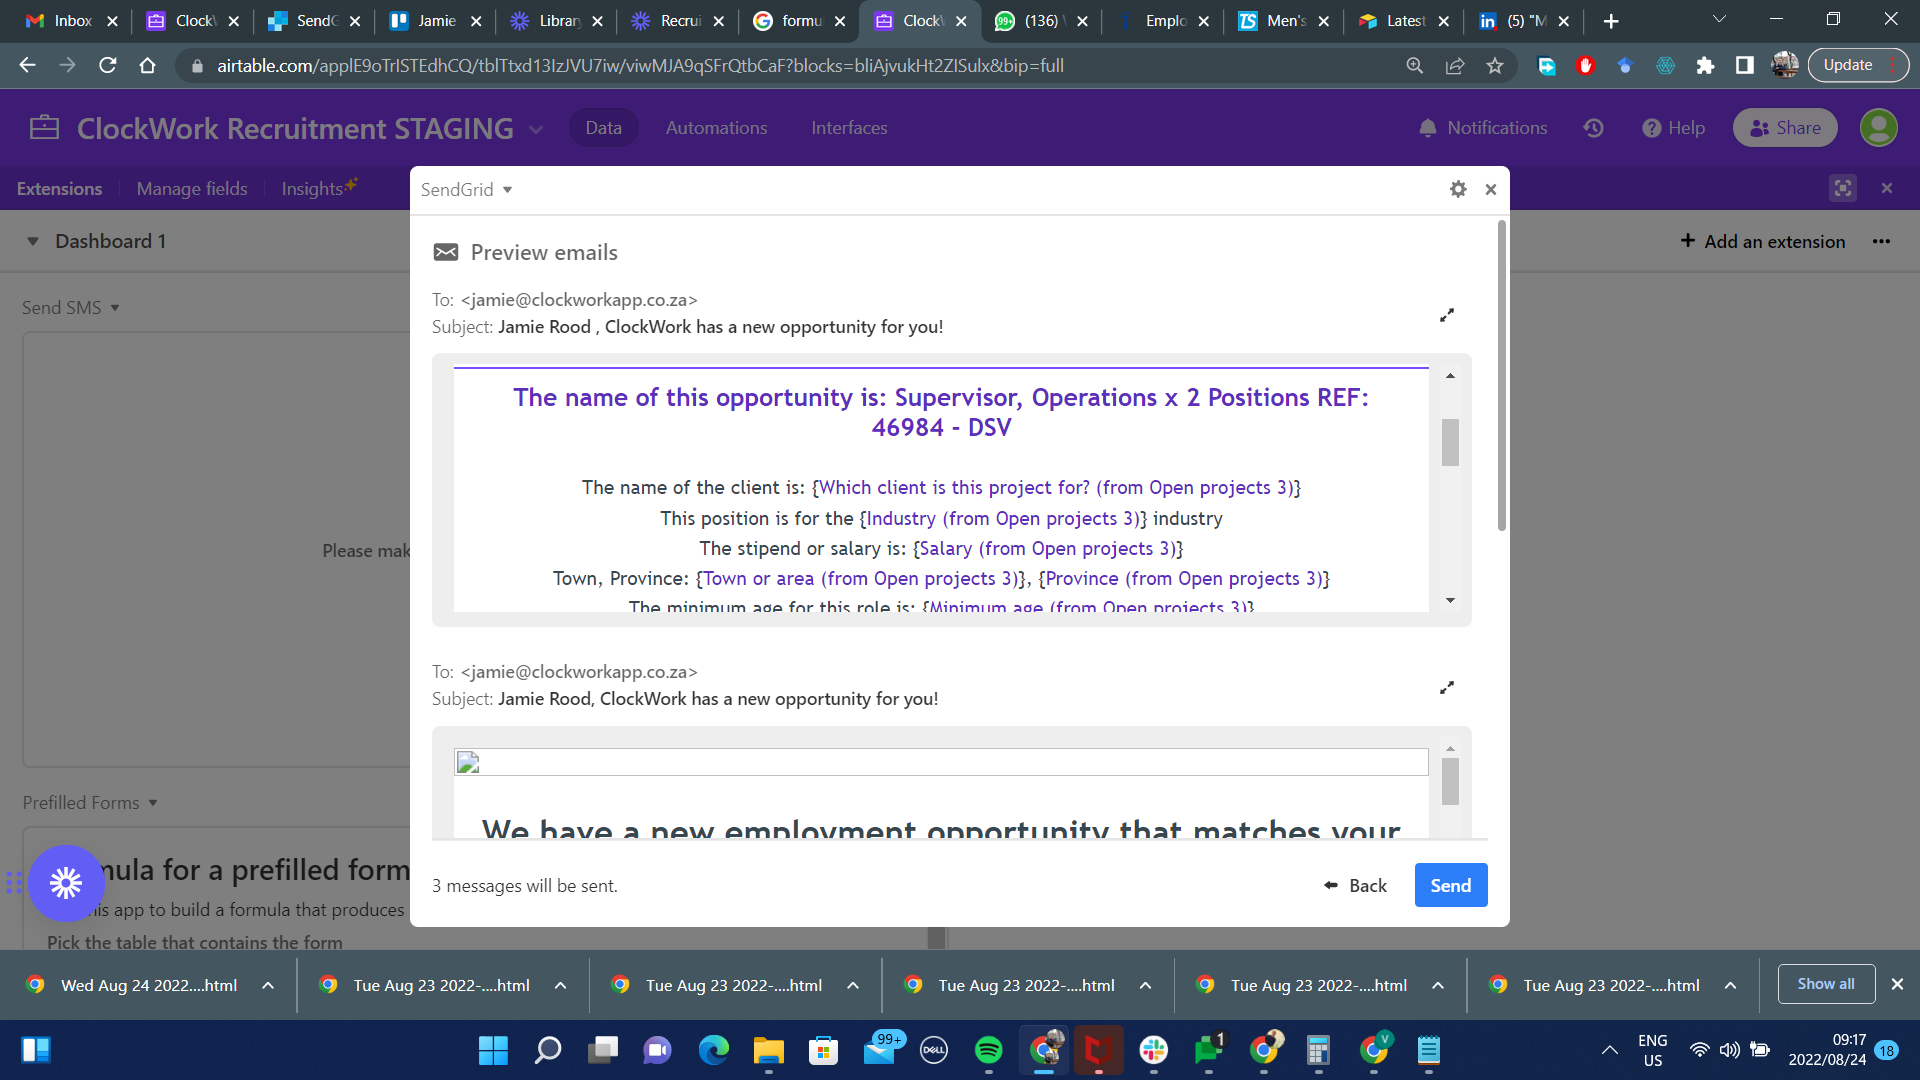Switch to the Data tab
This screenshot has height=1080, width=1920.
pos(603,128)
